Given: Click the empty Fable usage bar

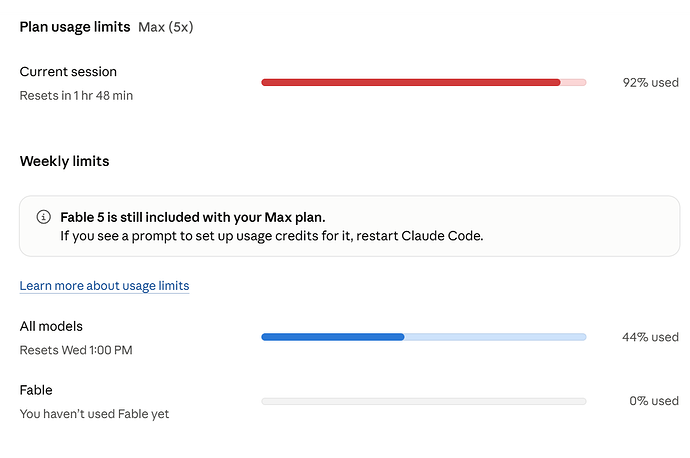Looking at the screenshot, I should tap(424, 401).
